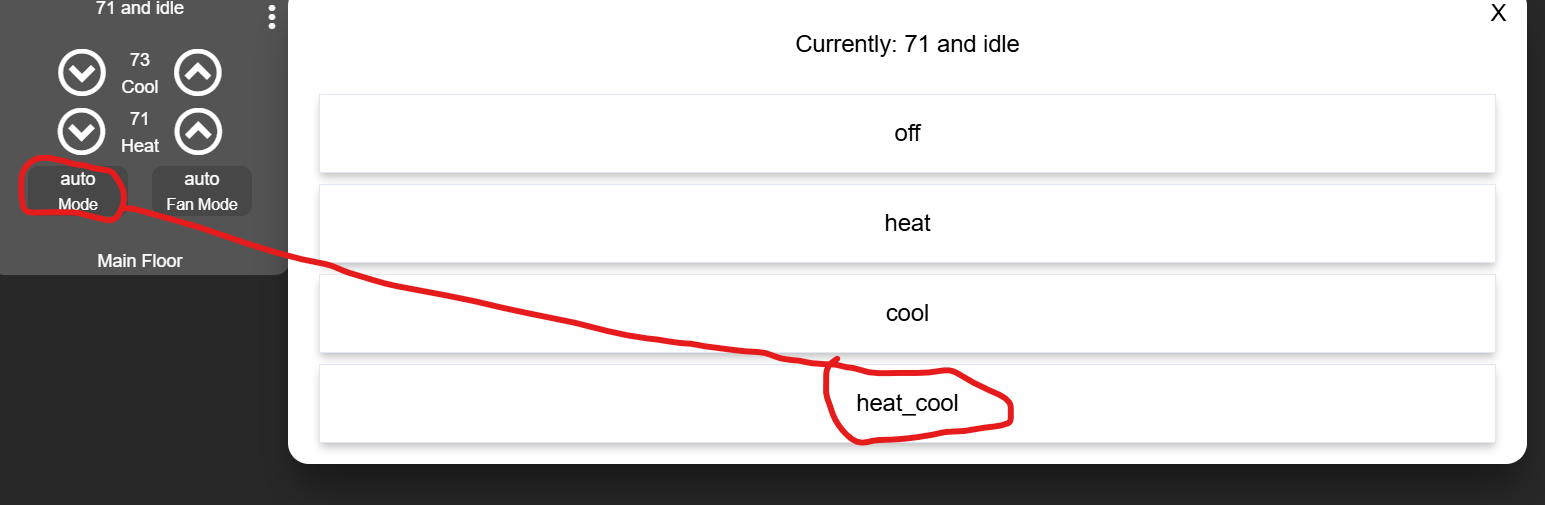Click the "Heat" setpoint label
The image size is (1545, 505).
[140, 146]
